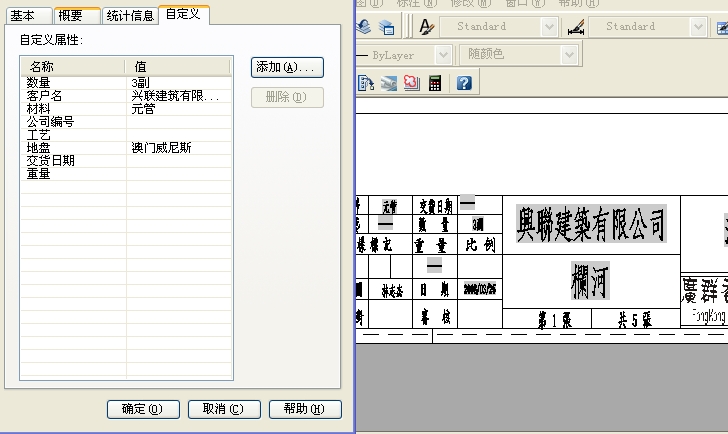Expand the dimension style Standard dropdown
728x434 pixels.
[698, 26]
